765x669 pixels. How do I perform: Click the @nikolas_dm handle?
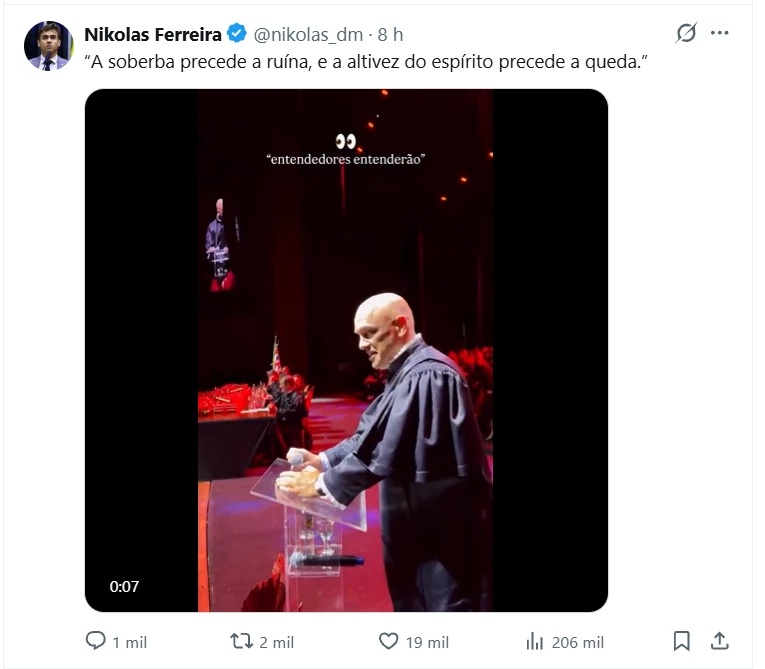pos(308,34)
